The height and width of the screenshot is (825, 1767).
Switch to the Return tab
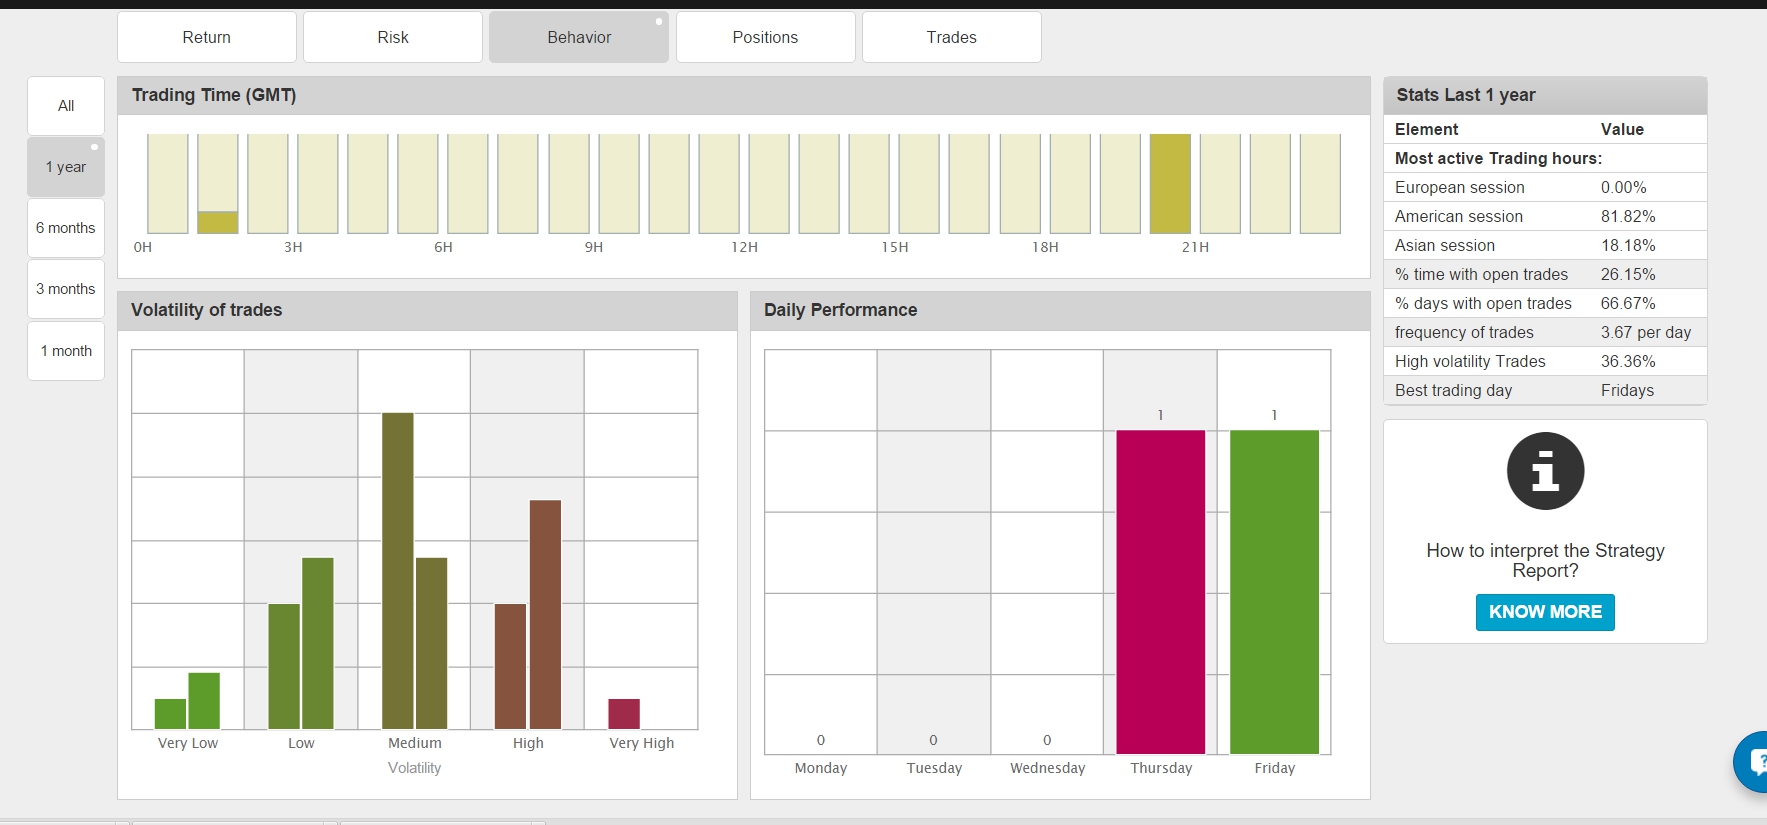207,37
